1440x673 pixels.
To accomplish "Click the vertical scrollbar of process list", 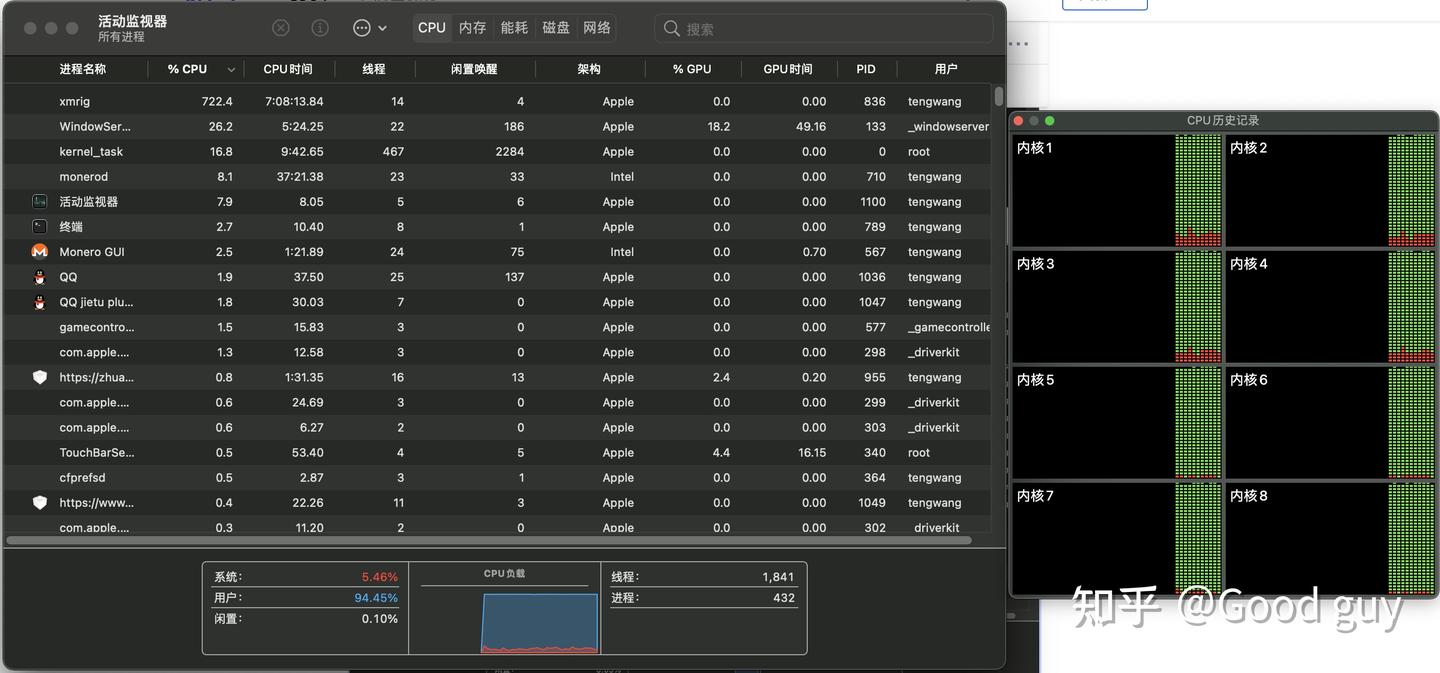I will (999, 97).
